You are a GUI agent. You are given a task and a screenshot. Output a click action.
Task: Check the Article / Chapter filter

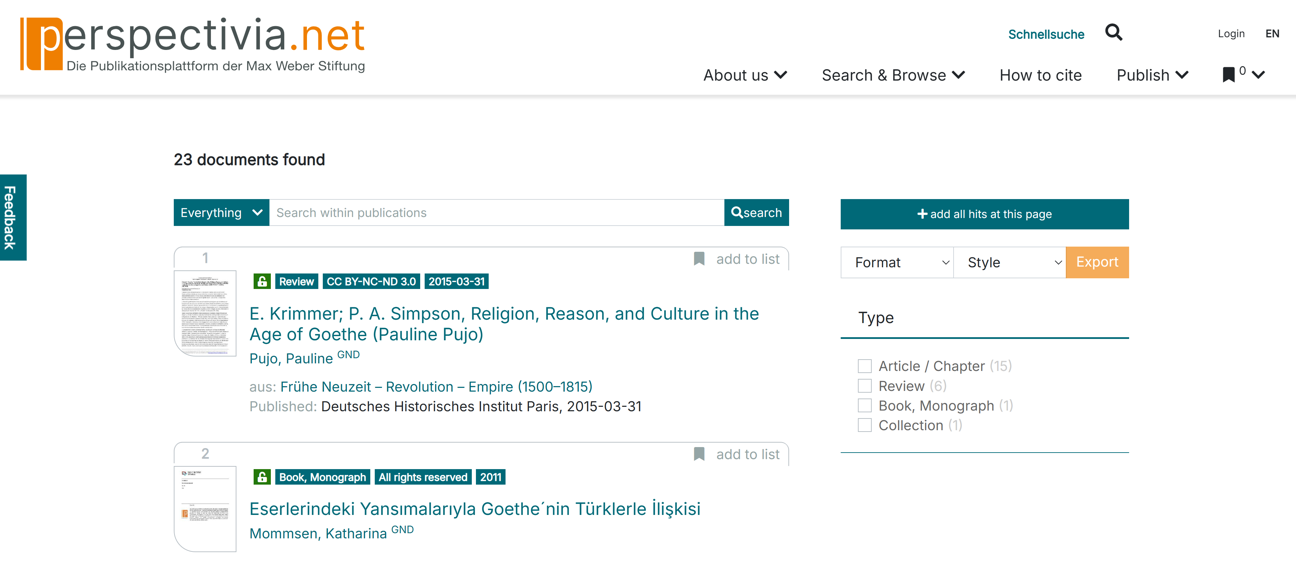click(x=865, y=366)
